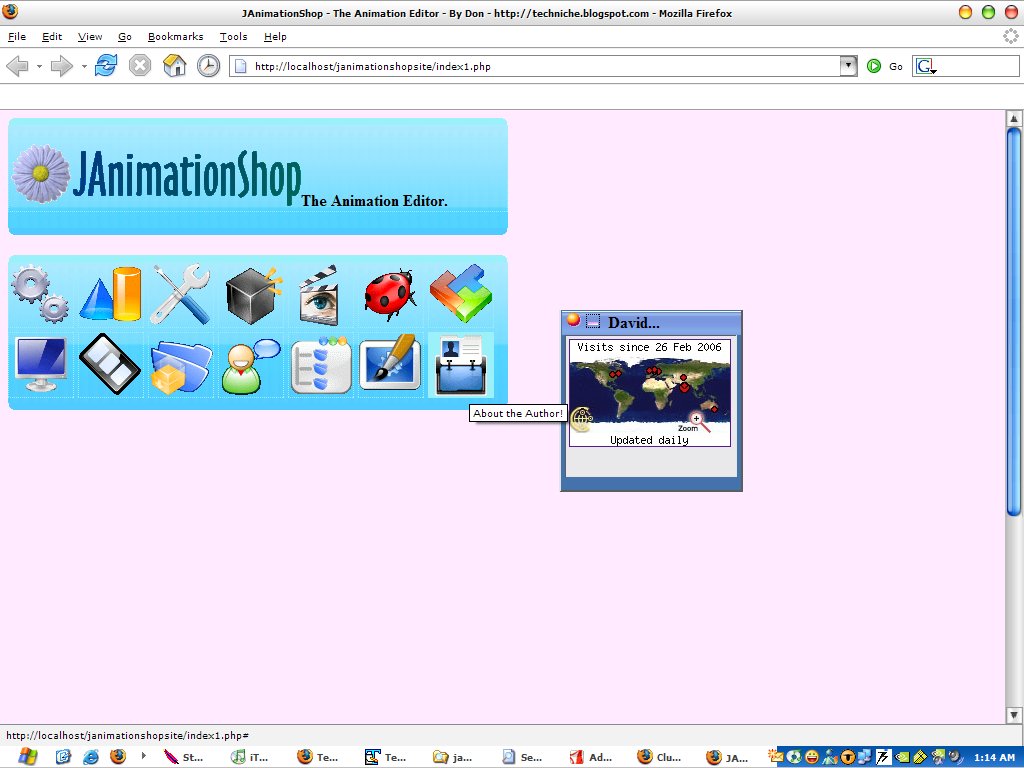Click the gold globe icon on the map
The image size is (1024, 768).
pyautogui.click(x=581, y=419)
